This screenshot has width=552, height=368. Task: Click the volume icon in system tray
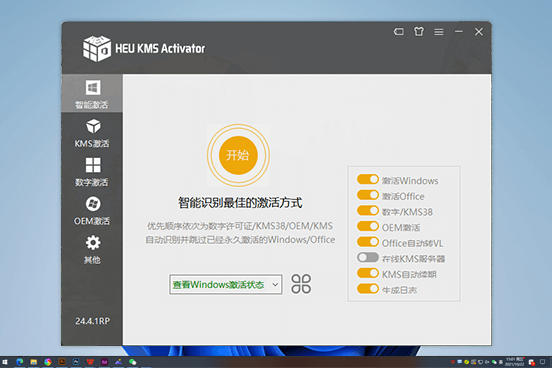(487, 362)
